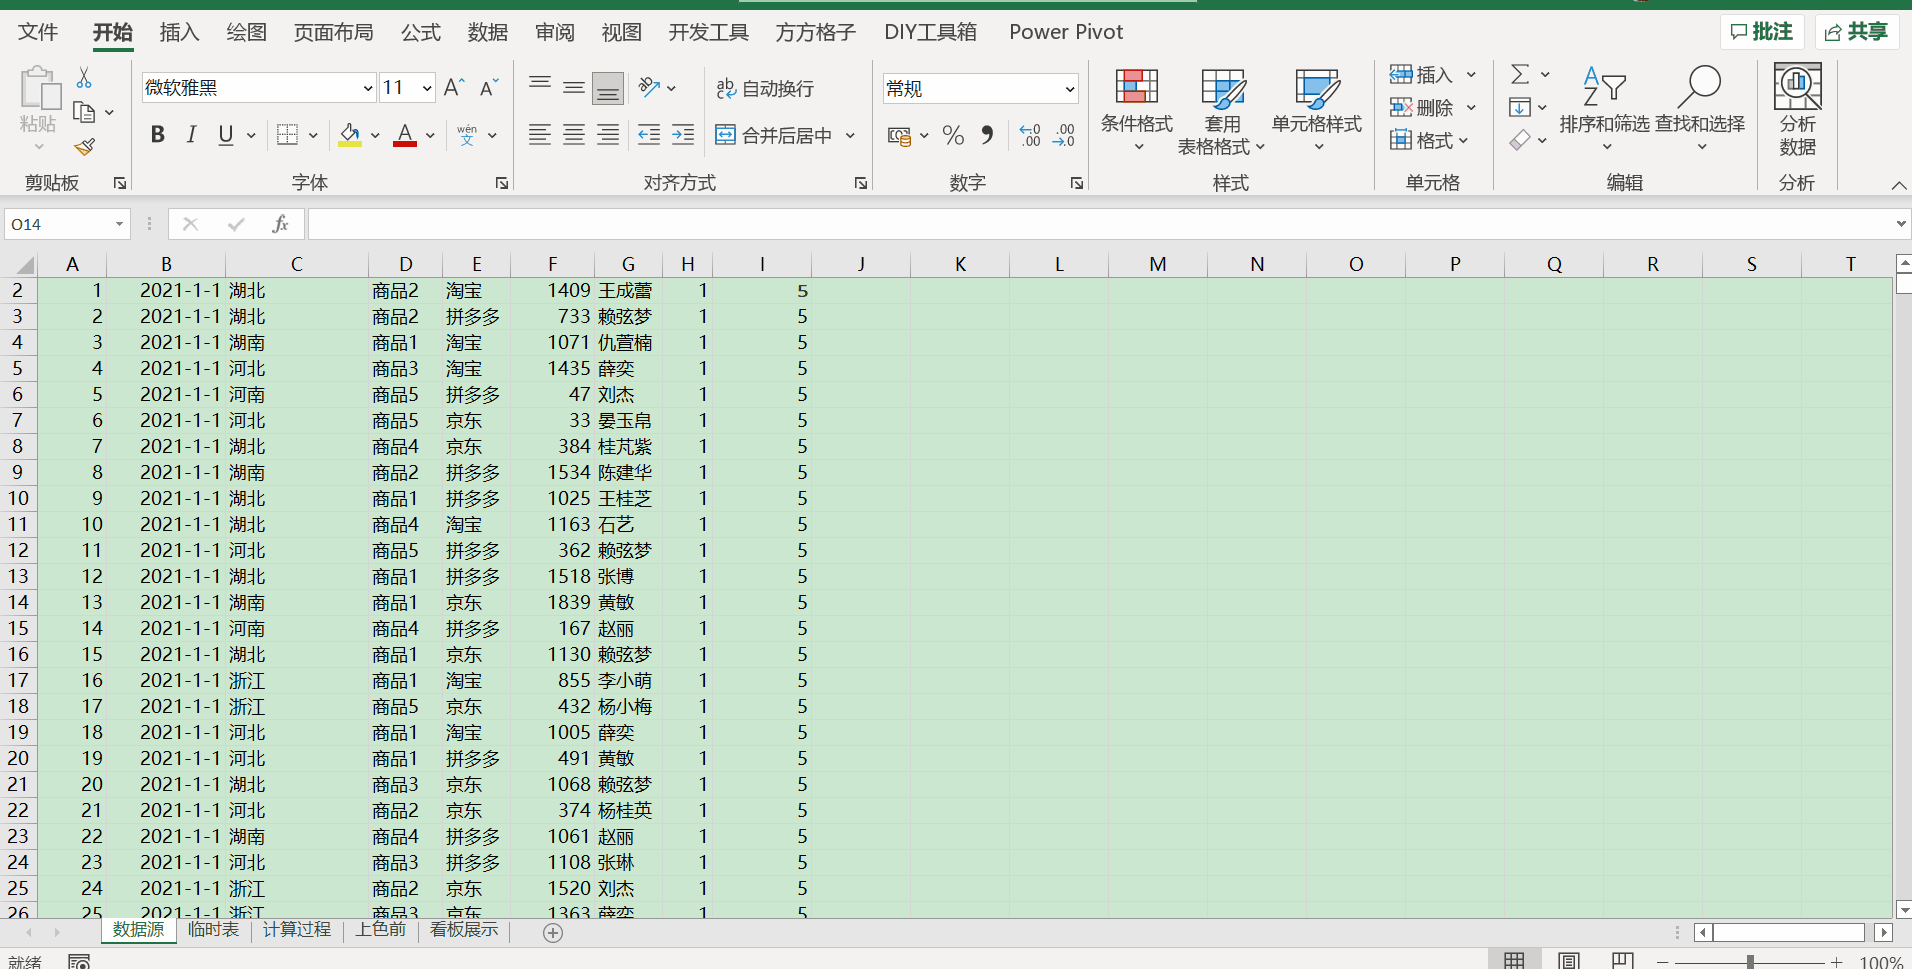Image resolution: width=1912 pixels, height=969 pixels.
Task: Open the font name dropdown
Action: tap(367, 87)
